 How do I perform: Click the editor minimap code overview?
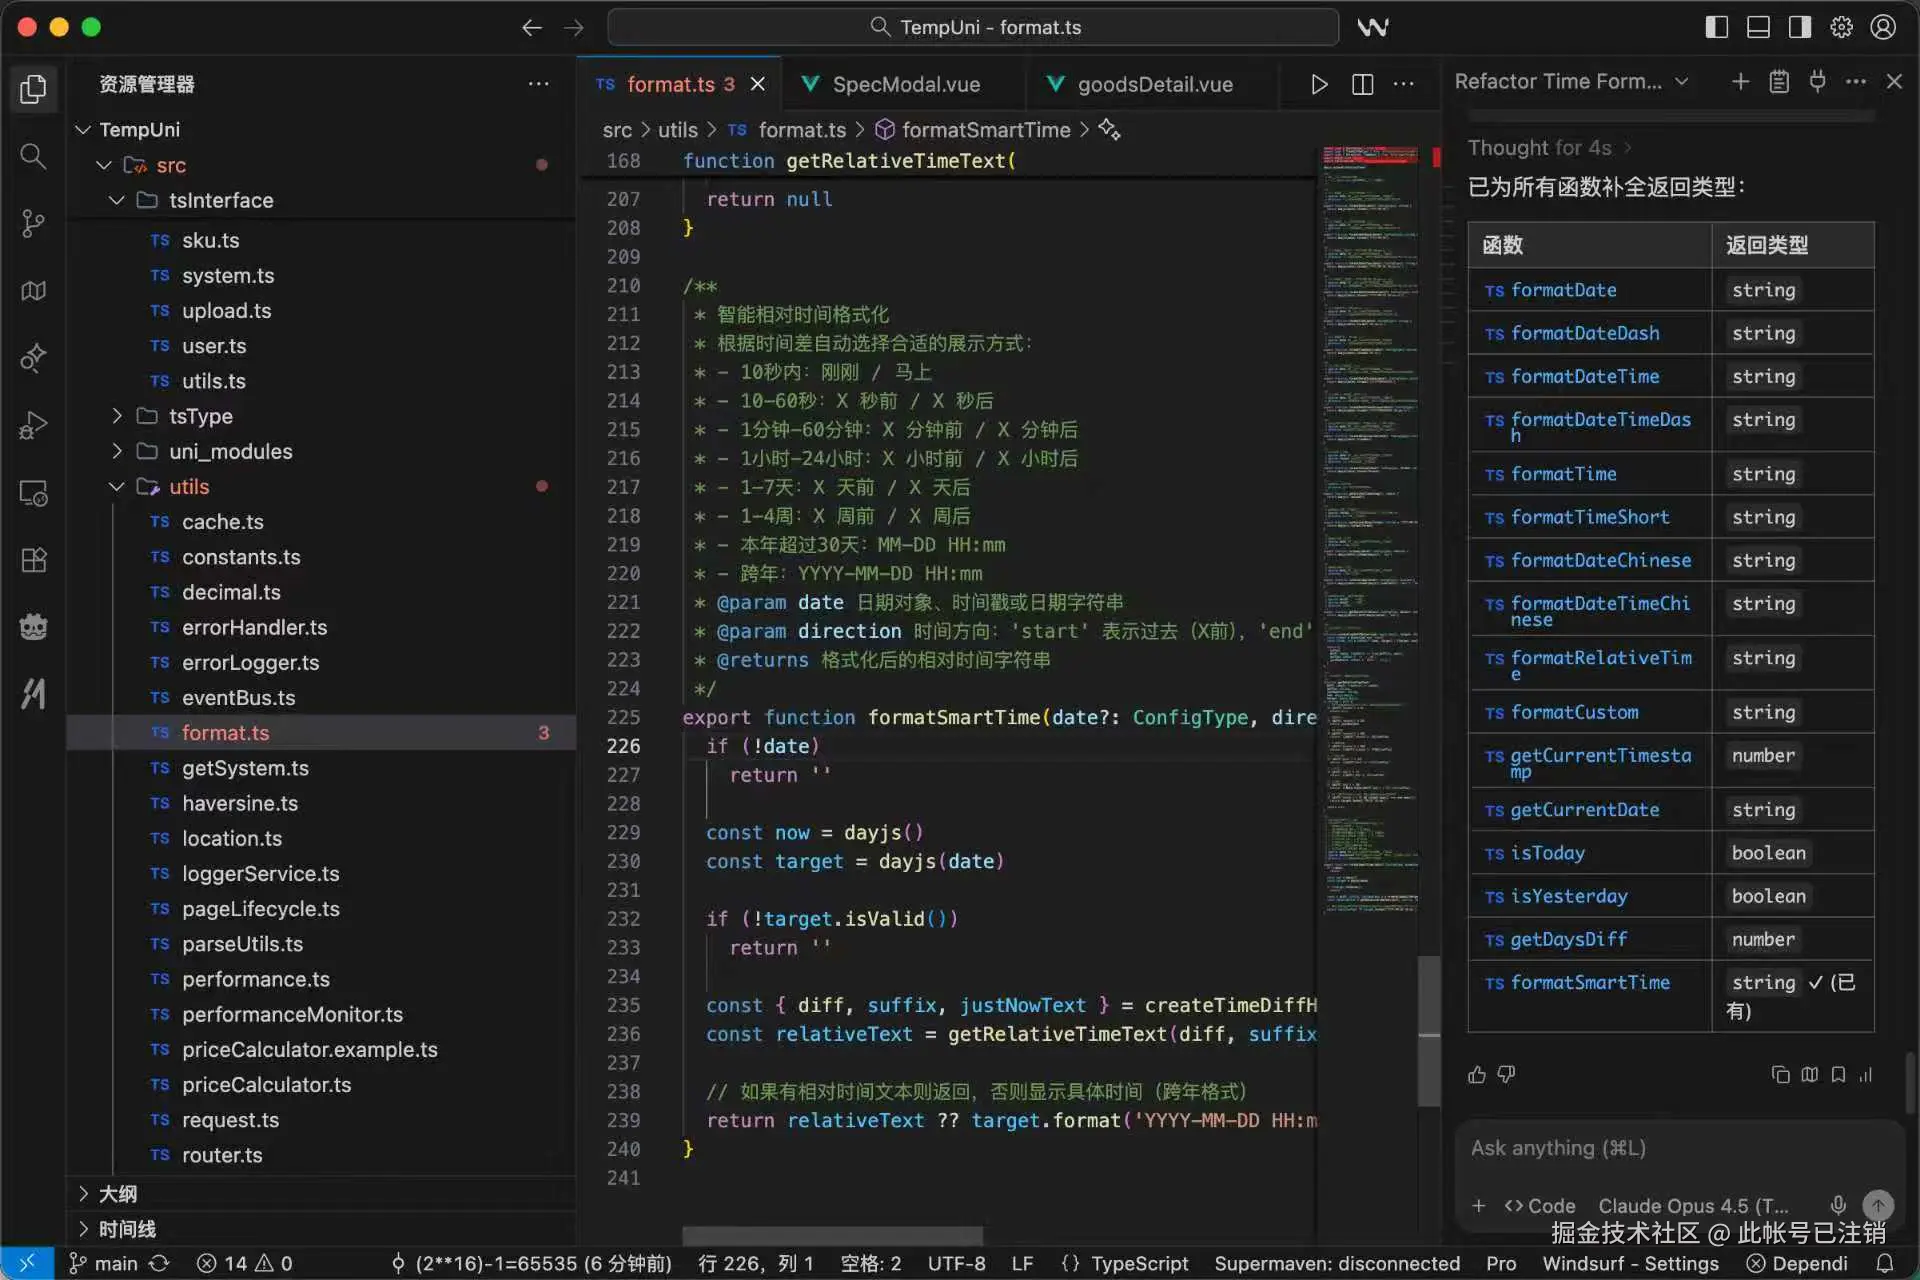pos(1370,500)
